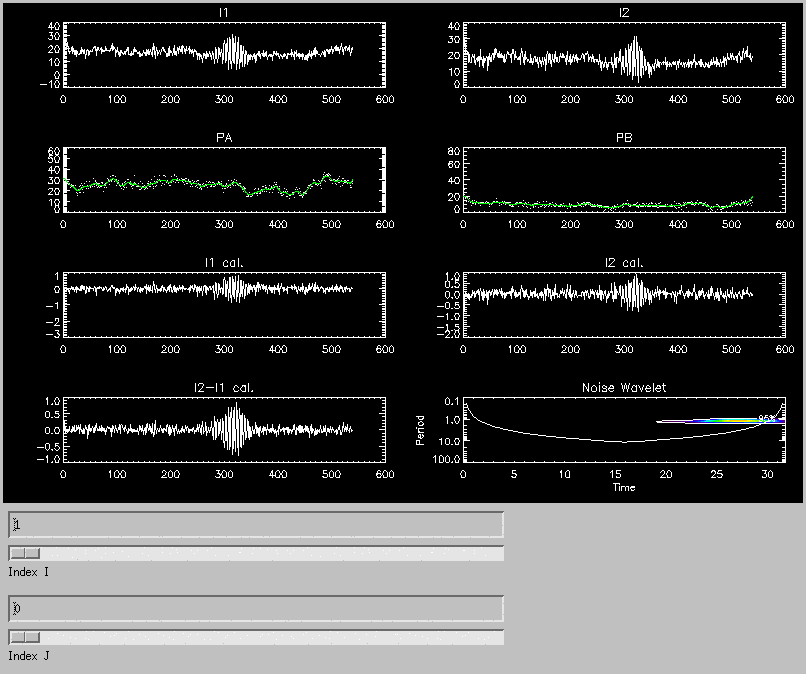
Task: Click the "Index J" label text
Action: click(28, 656)
